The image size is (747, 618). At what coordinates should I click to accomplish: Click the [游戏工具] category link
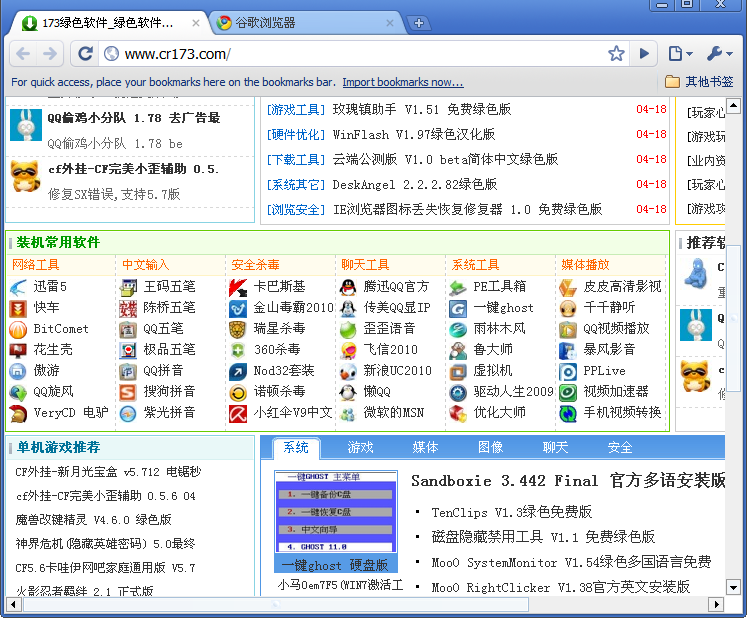pos(295,110)
